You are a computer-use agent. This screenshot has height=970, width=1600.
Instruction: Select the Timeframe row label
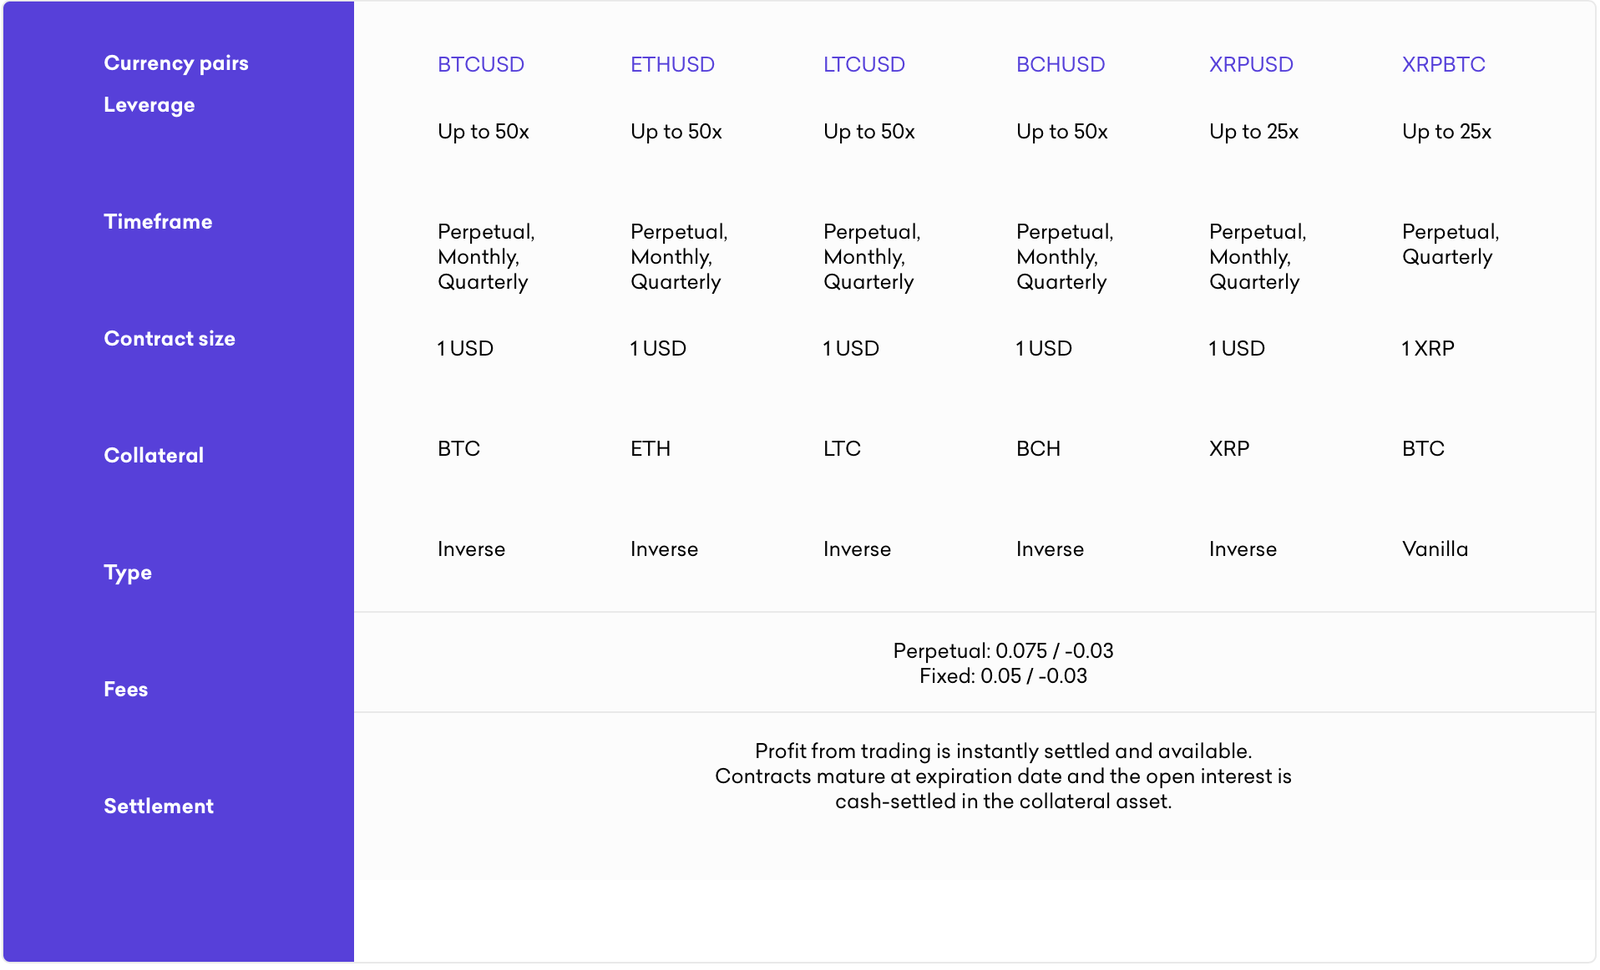[x=158, y=222]
